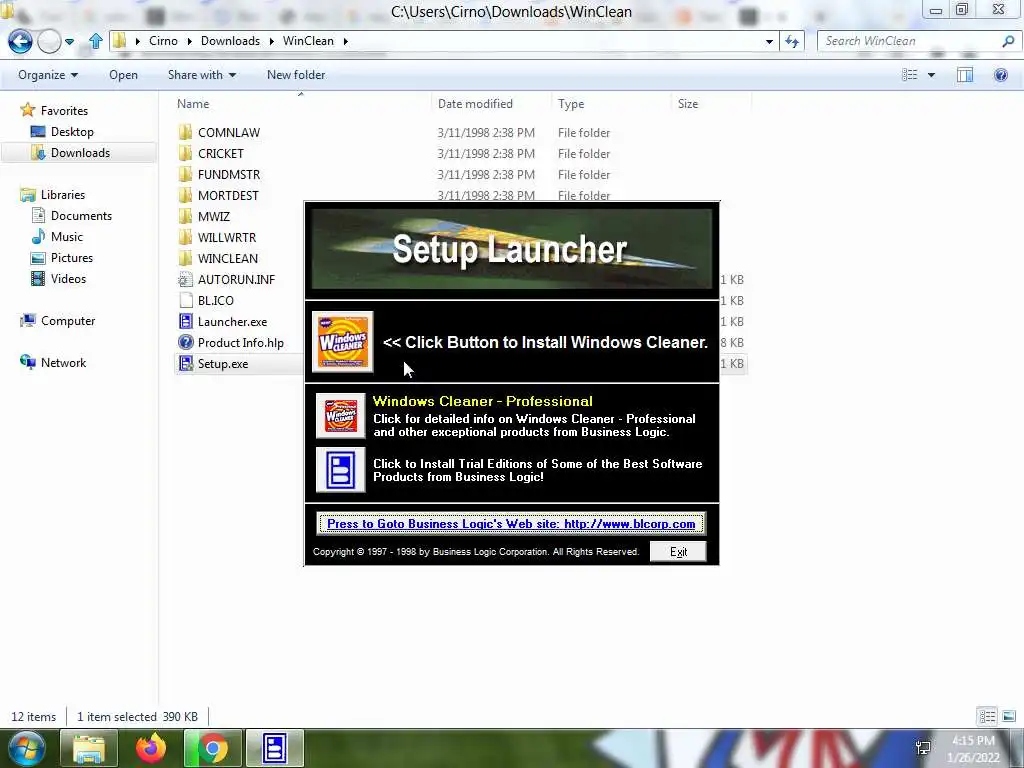Viewport: 1024px width, 768px height.
Task: Select the MWIZ folder
Action: [x=214, y=216]
